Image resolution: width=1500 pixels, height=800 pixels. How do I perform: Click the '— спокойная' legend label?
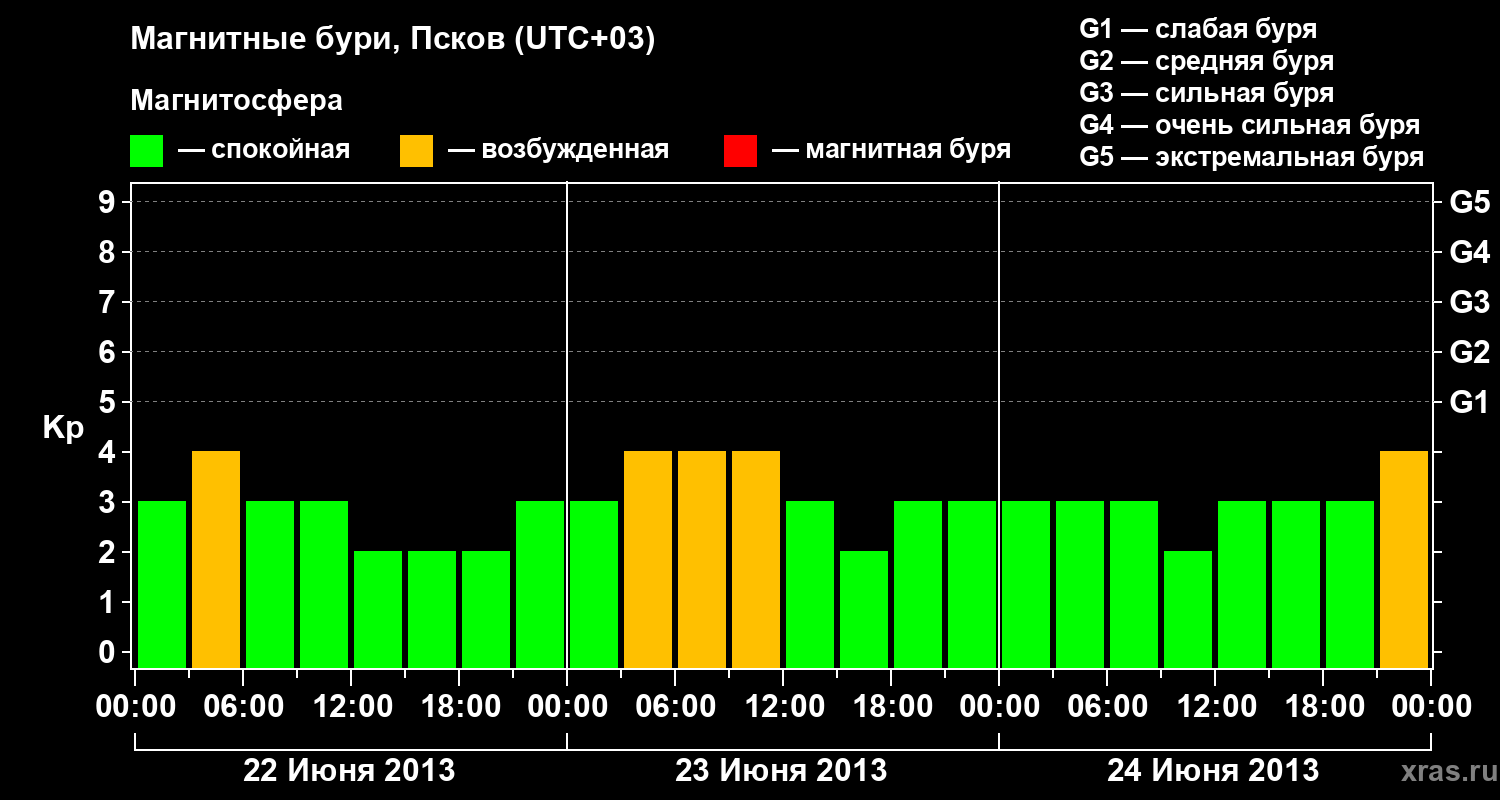[x=263, y=150]
